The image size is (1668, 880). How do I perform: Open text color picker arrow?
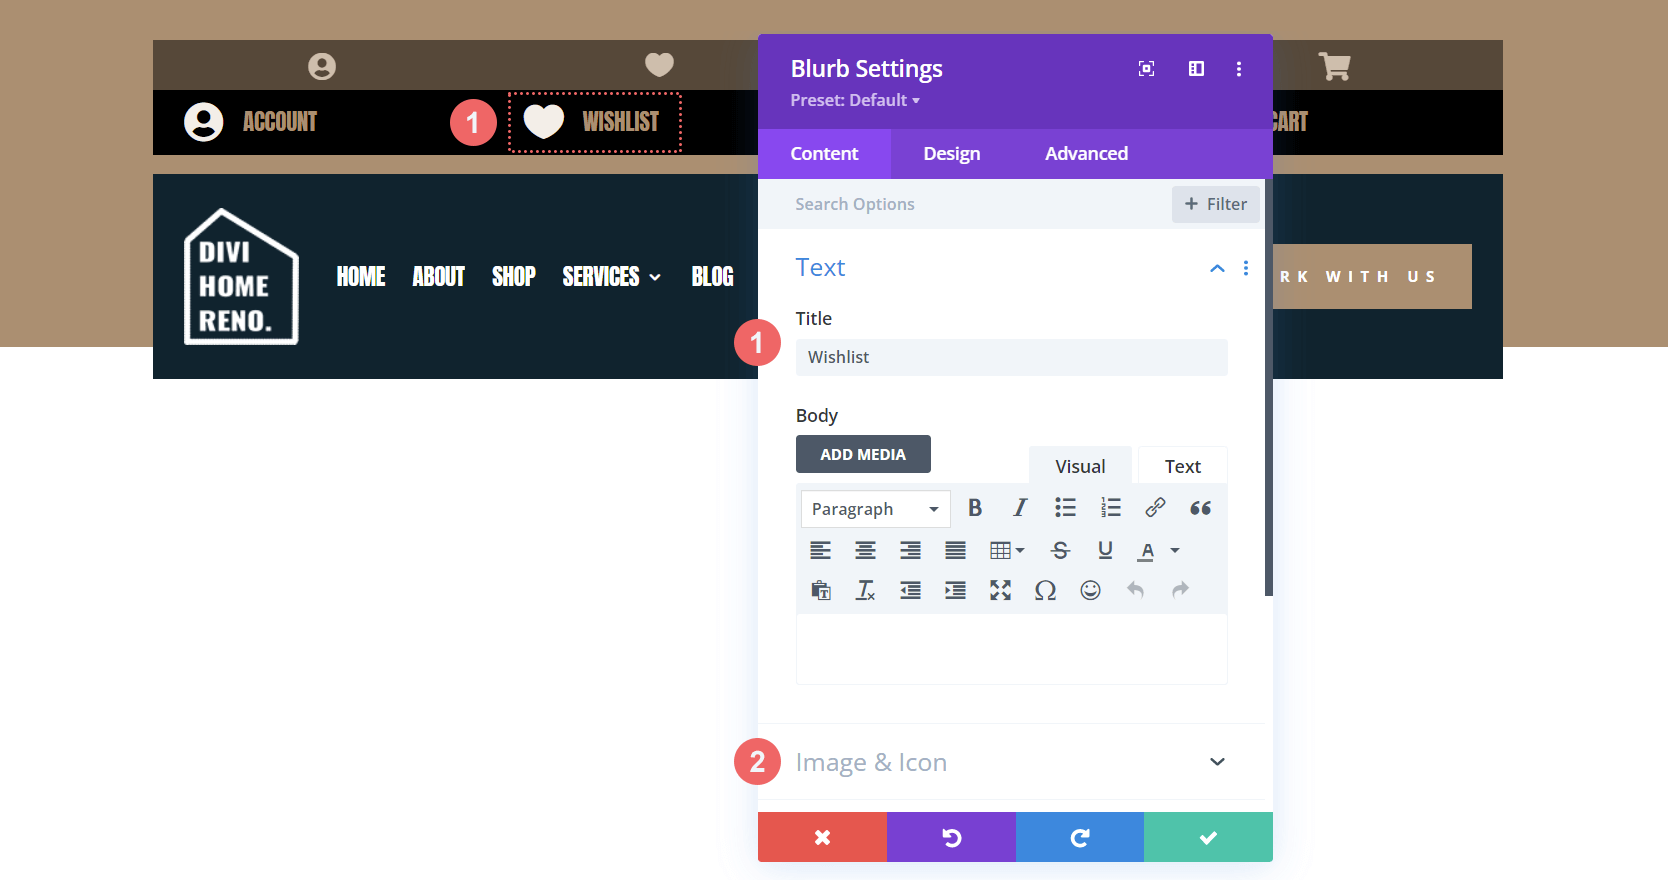click(x=1175, y=550)
